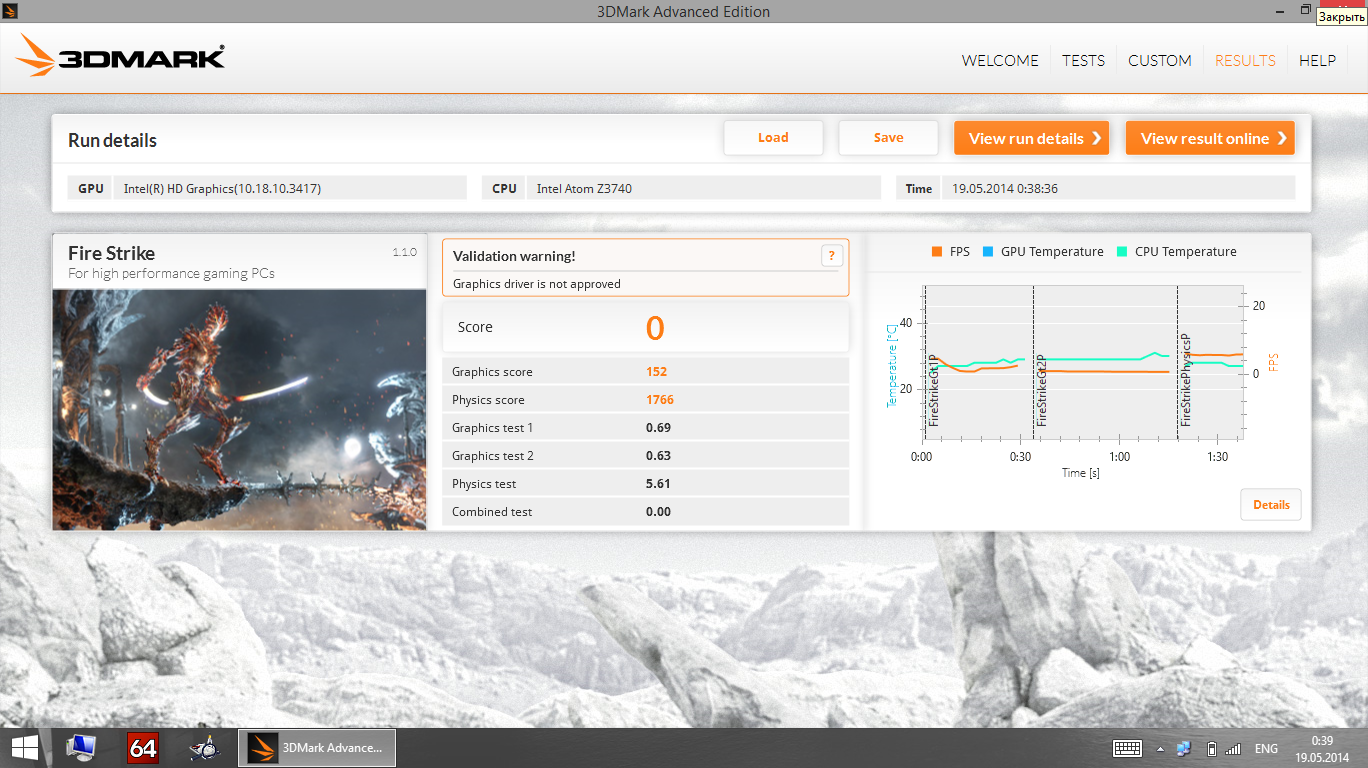Open the touch keyboard tray icon

1128,748
